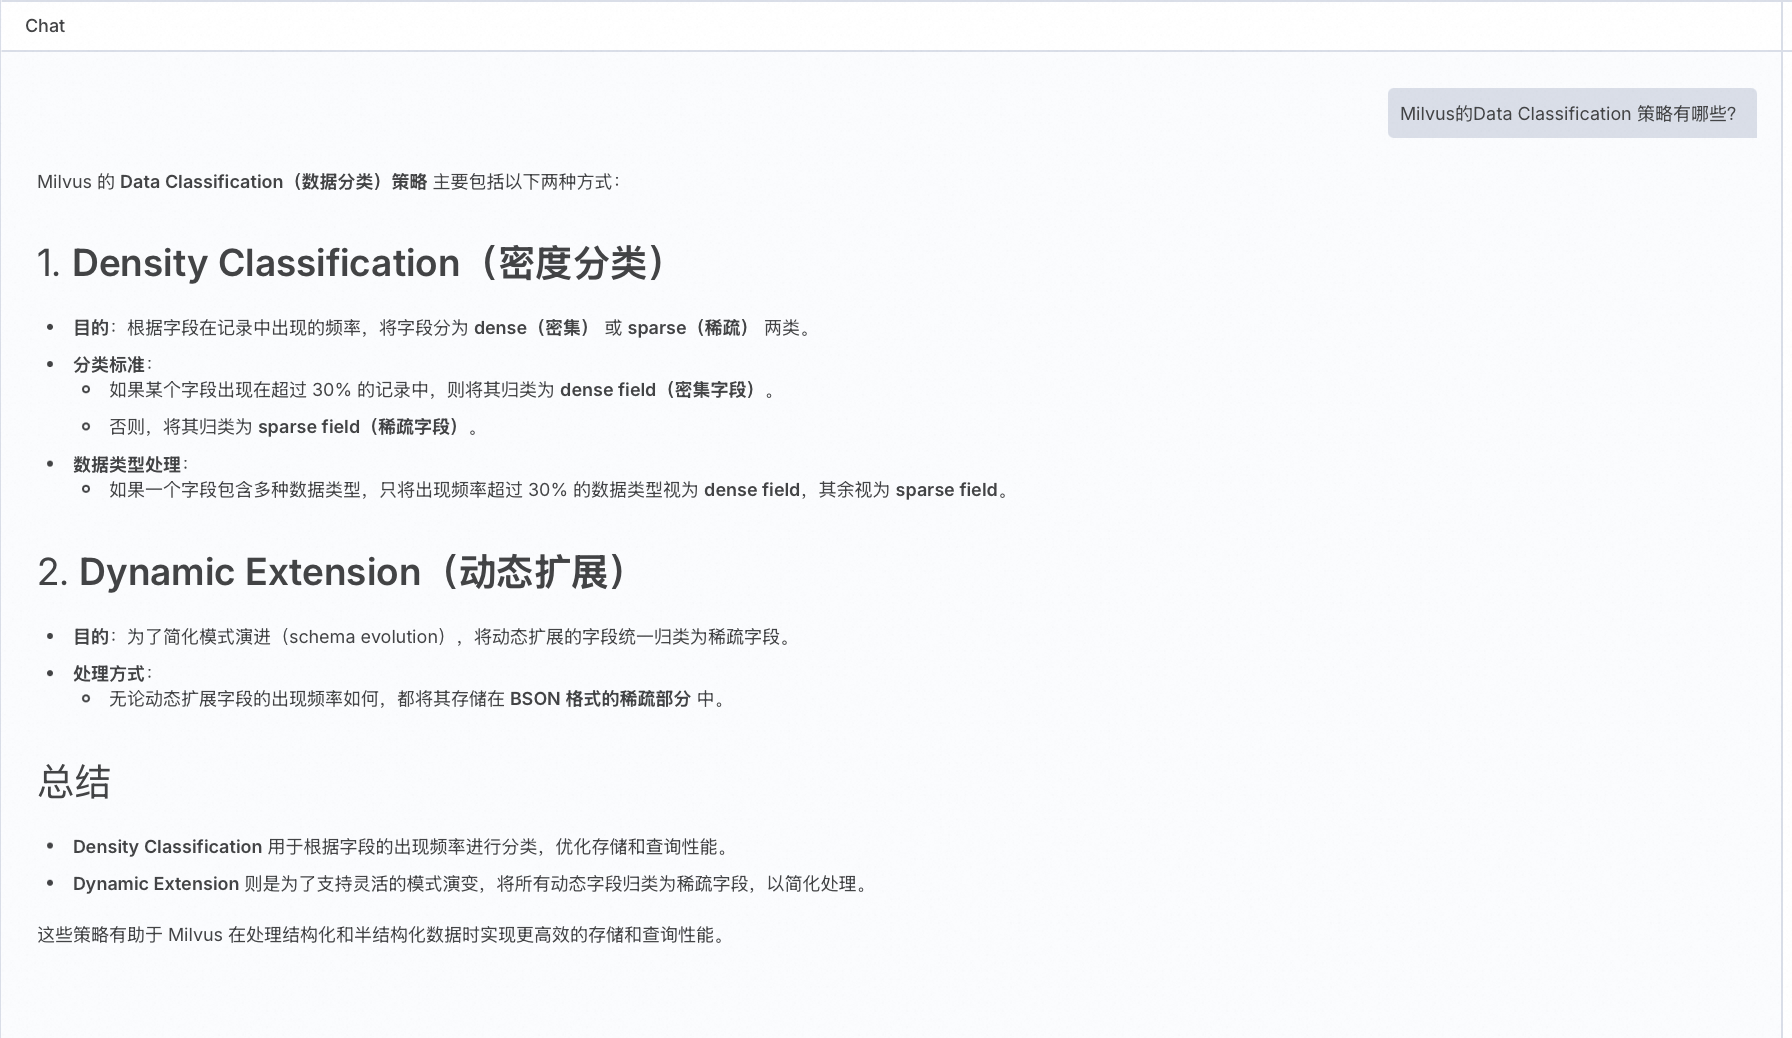1792x1038 pixels.
Task: Click the 总结 heading
Action: coord(74,781)
